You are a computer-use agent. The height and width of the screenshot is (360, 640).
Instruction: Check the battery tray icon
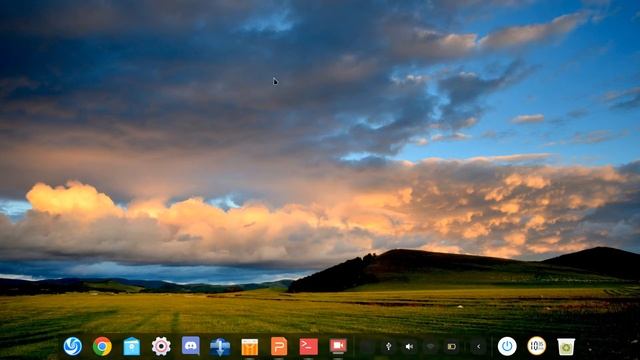[x=451, y=347]
